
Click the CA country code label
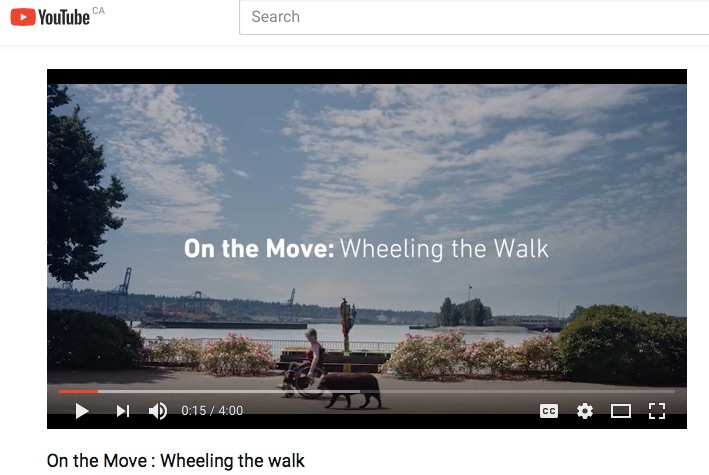click(x=99, y=10)
